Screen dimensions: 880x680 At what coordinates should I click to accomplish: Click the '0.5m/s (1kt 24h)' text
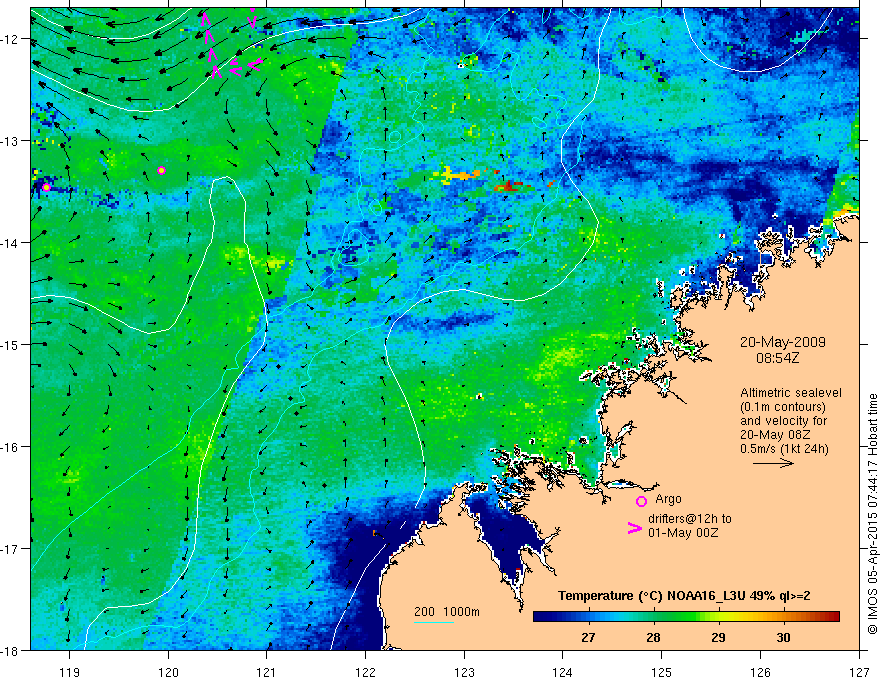(x=784, y=449)
